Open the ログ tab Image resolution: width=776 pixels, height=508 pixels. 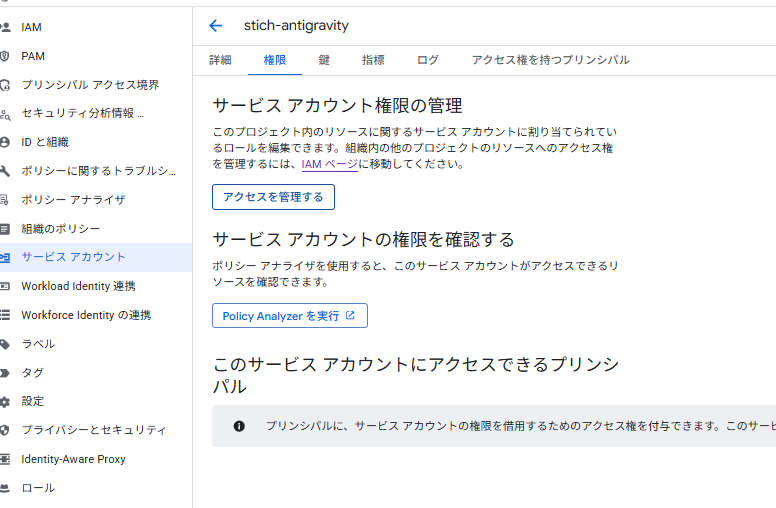tap(427, 60)
